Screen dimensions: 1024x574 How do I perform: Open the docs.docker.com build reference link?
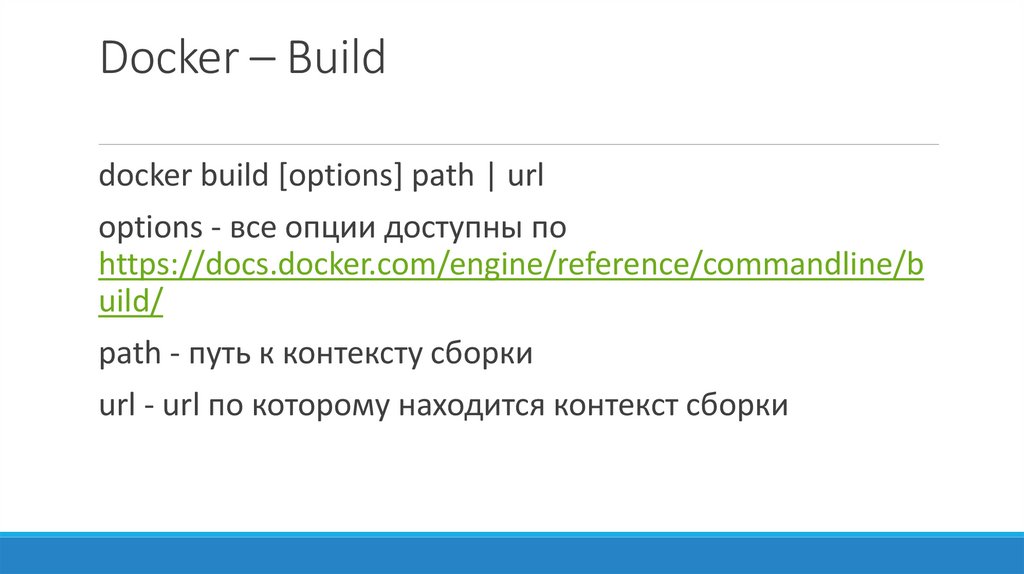pos(510,266)
